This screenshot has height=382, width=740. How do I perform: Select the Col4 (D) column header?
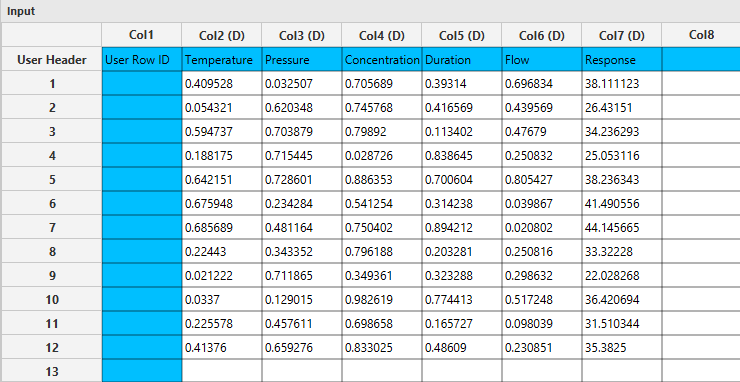[382, 35]
